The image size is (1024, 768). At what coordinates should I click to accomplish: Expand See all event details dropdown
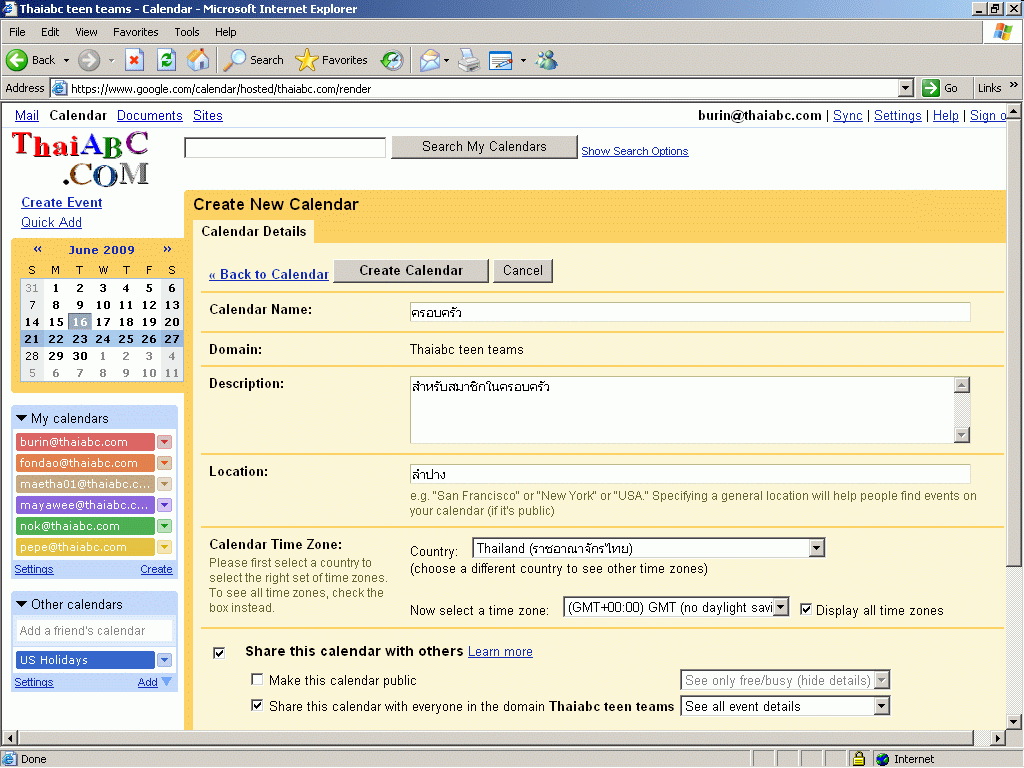point(881,706)
